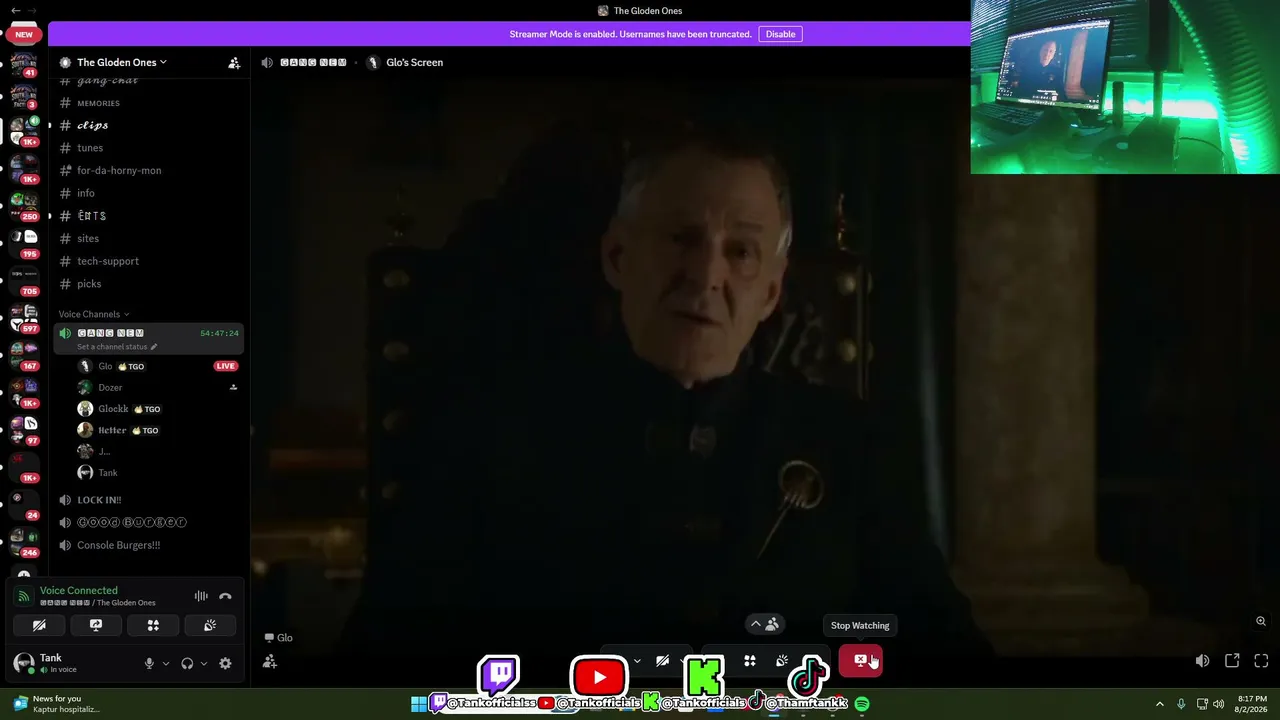Open activities launcher in the voice panel
1280x720 pixels.
(153, 625)
